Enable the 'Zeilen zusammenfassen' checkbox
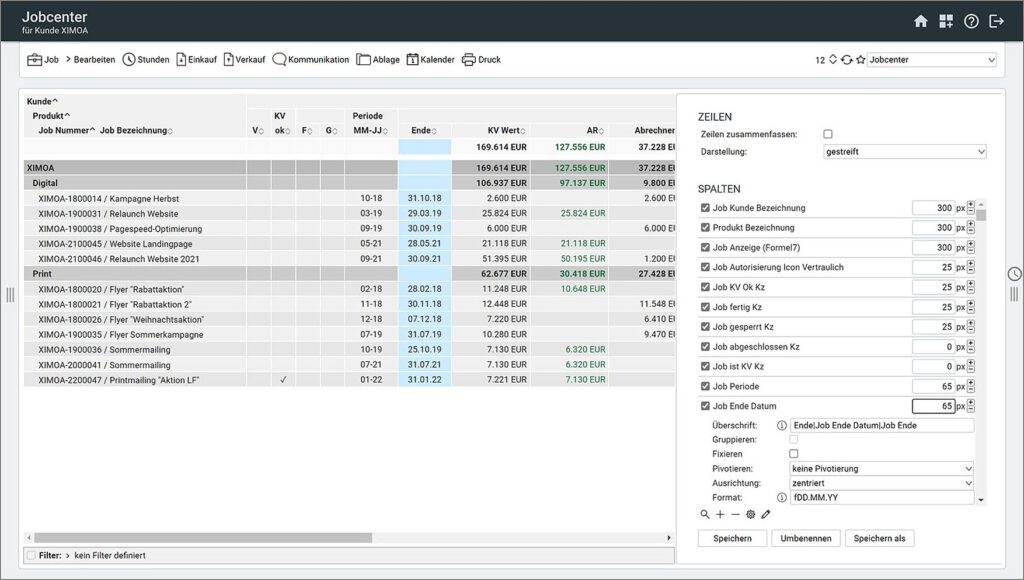The image size is (1024, 580). [827, 134]
